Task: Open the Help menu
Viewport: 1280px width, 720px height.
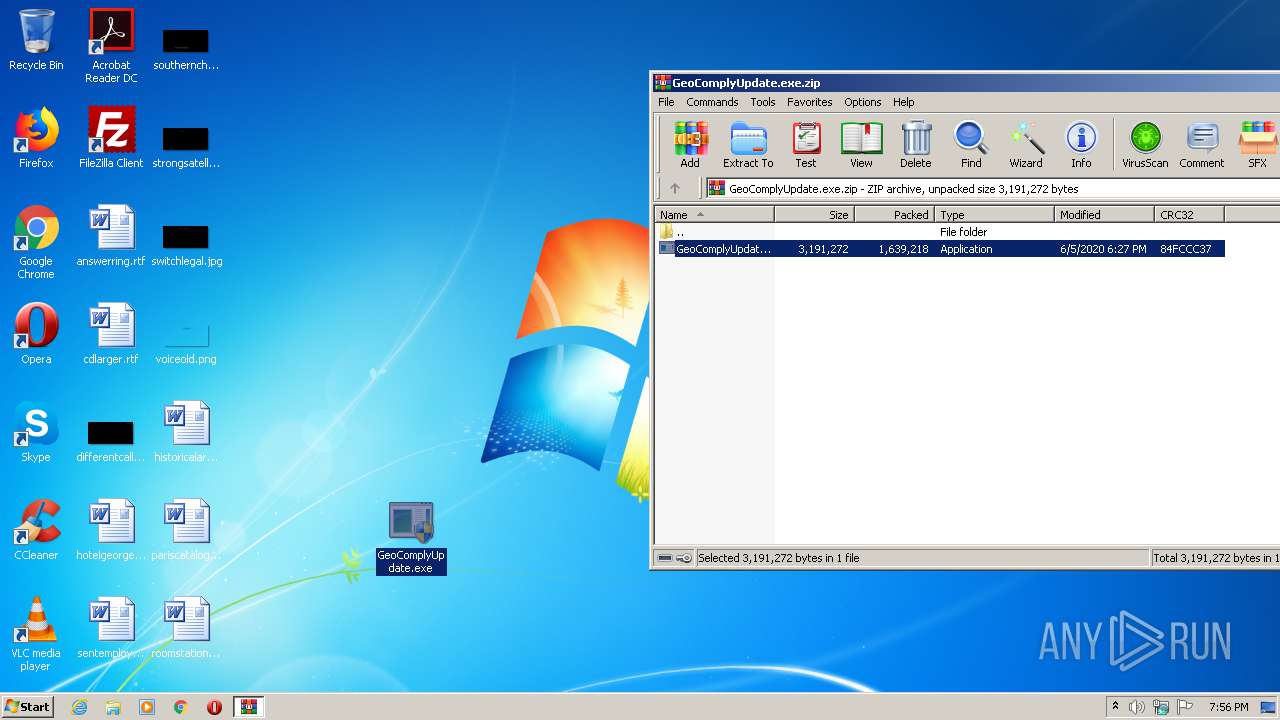Action: click(904, 102)
